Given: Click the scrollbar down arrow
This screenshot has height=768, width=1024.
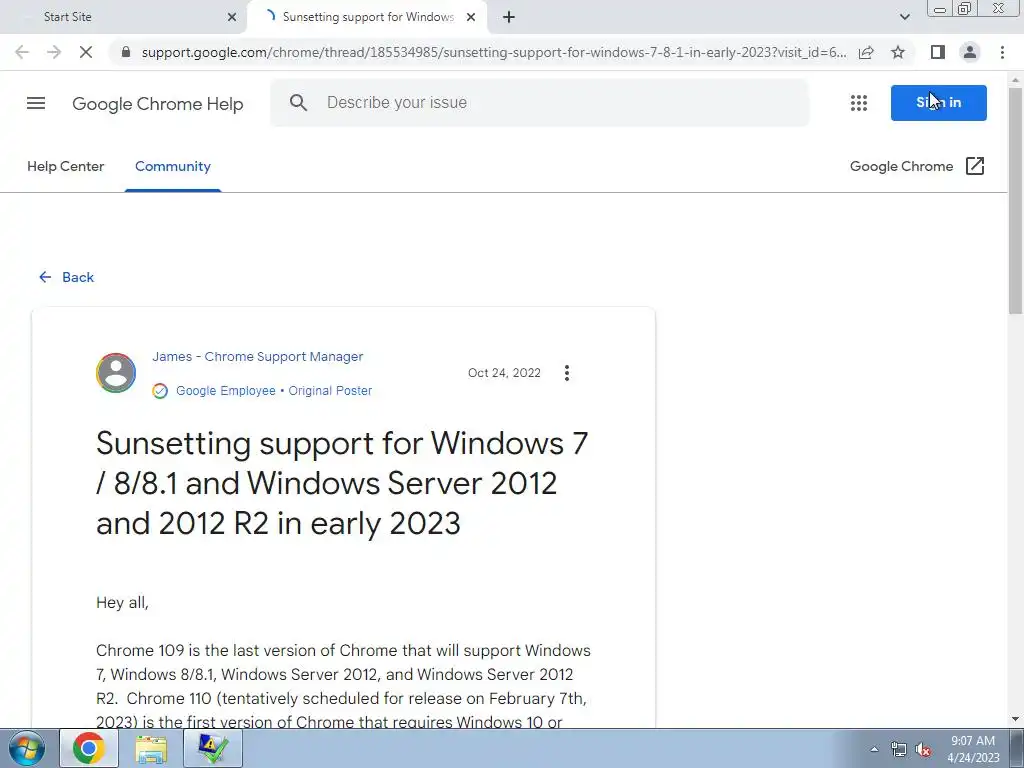Looking at the screenshot, I should coord(1016,719).
